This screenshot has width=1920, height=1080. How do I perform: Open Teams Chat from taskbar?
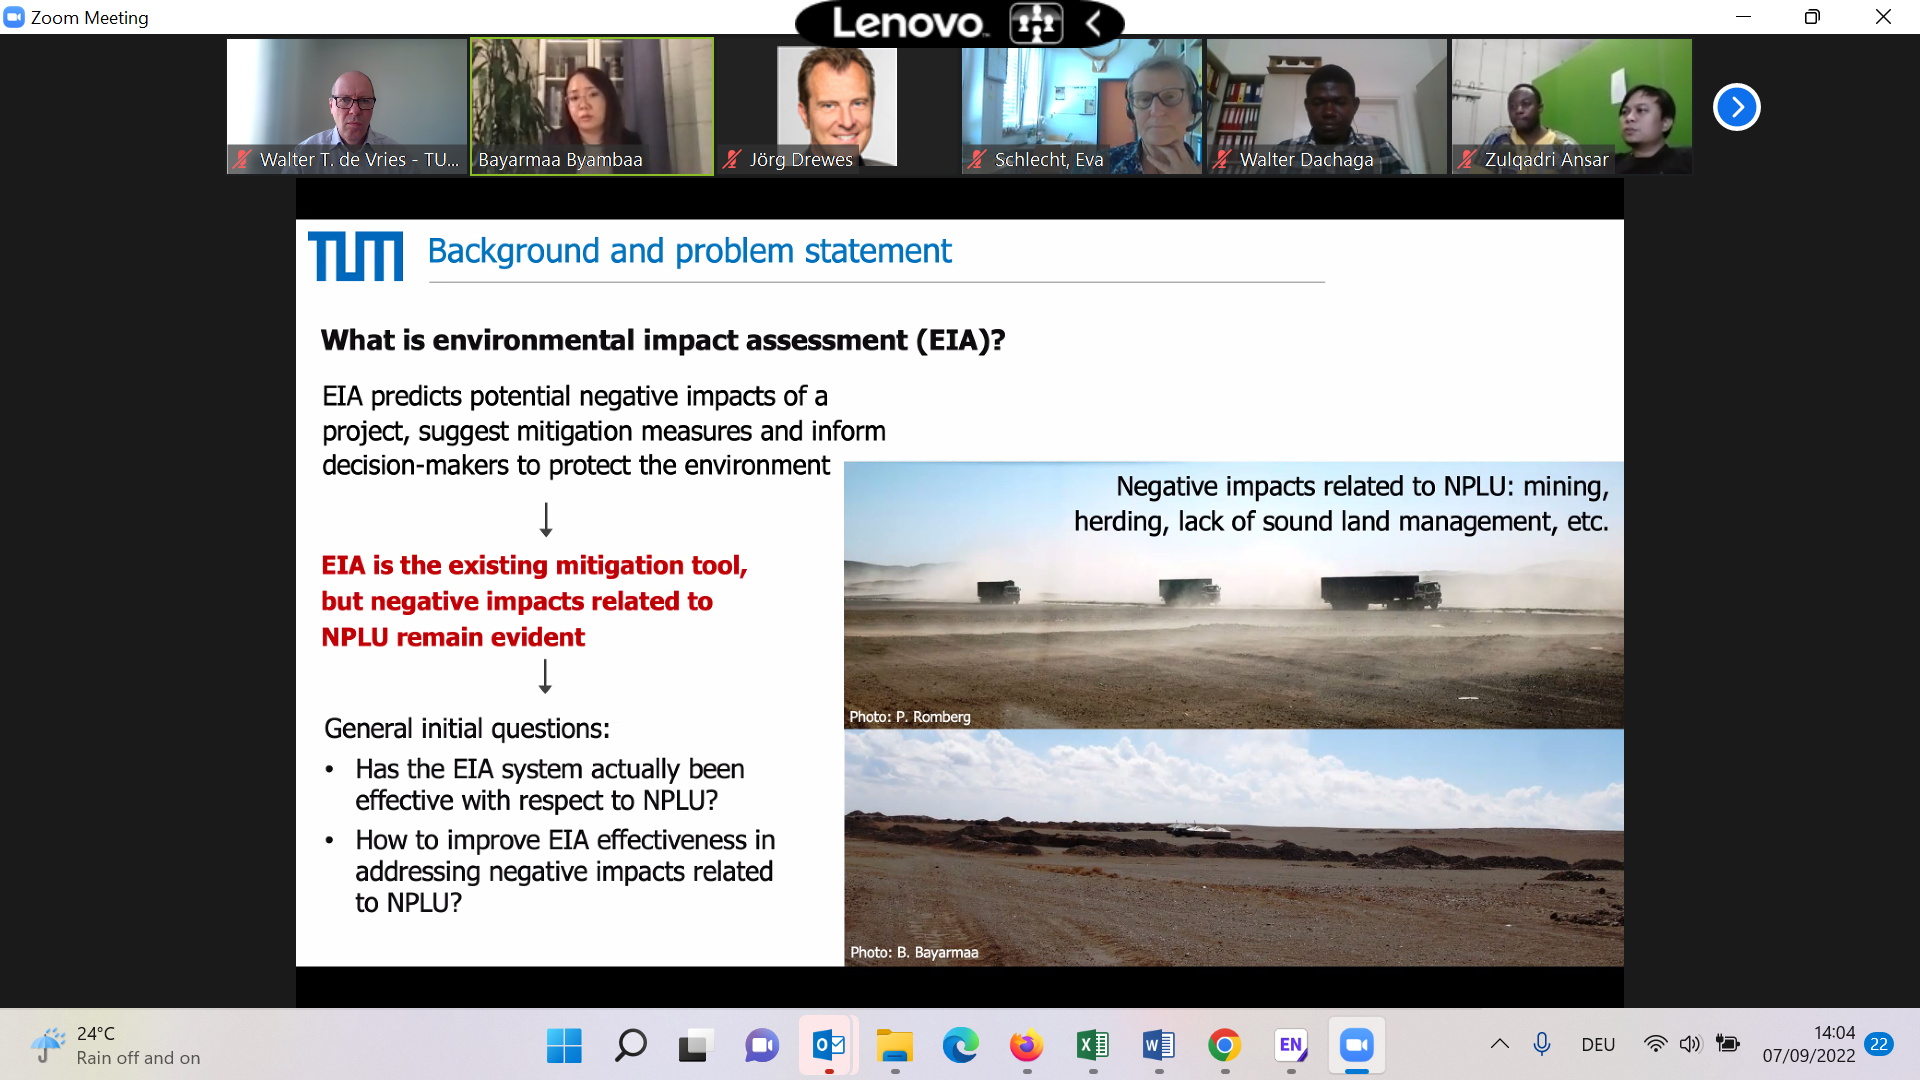[762, 1046]
